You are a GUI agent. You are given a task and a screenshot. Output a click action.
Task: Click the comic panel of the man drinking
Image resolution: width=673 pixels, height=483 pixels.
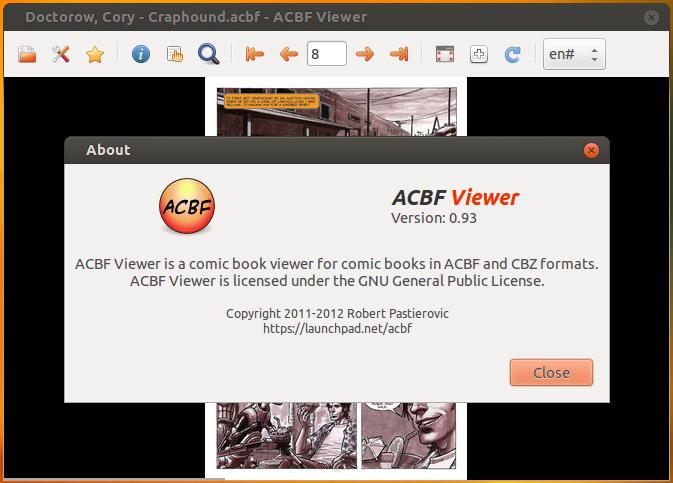click(x=409, y=436)
